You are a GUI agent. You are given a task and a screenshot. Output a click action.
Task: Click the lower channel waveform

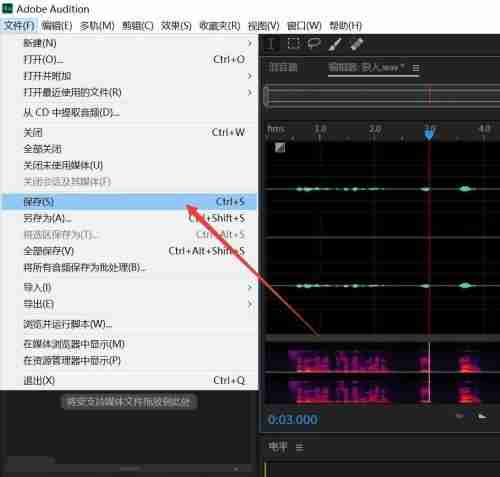383,286
